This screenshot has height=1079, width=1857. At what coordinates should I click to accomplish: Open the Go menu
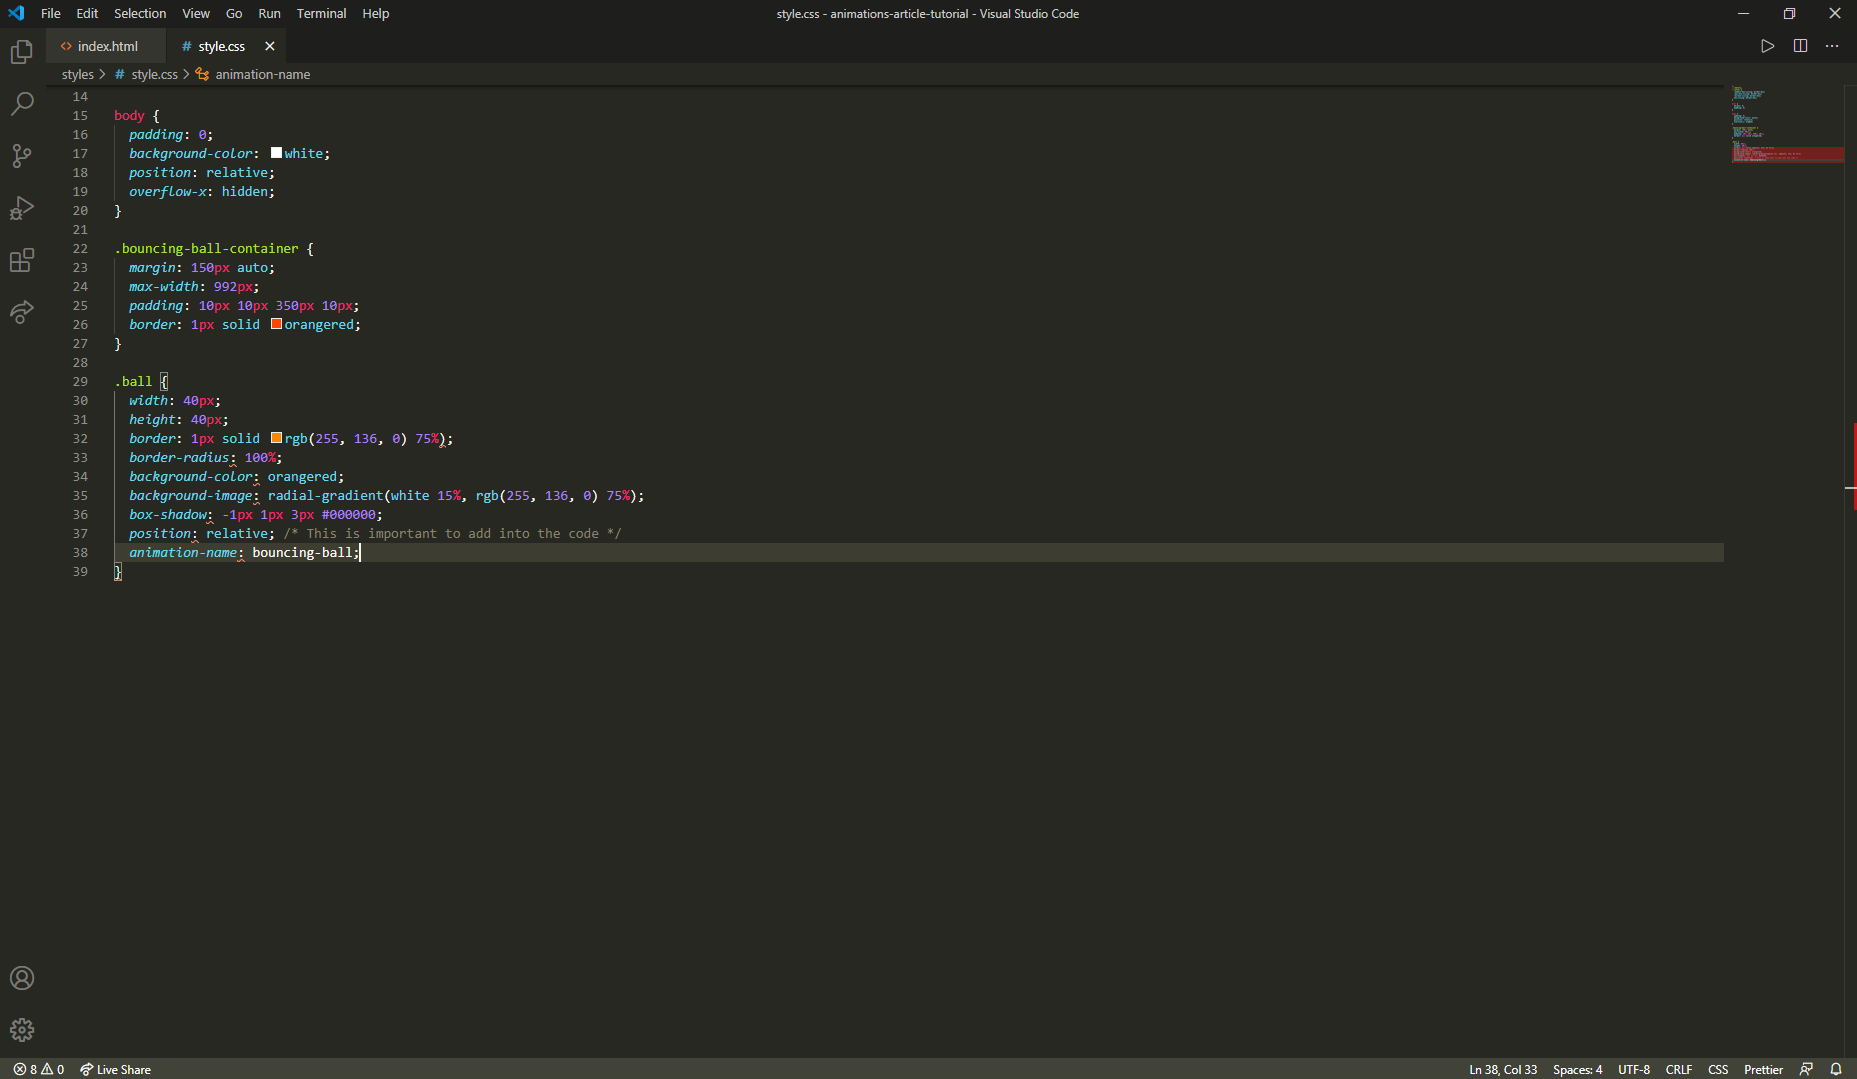(x=234, y=13)
